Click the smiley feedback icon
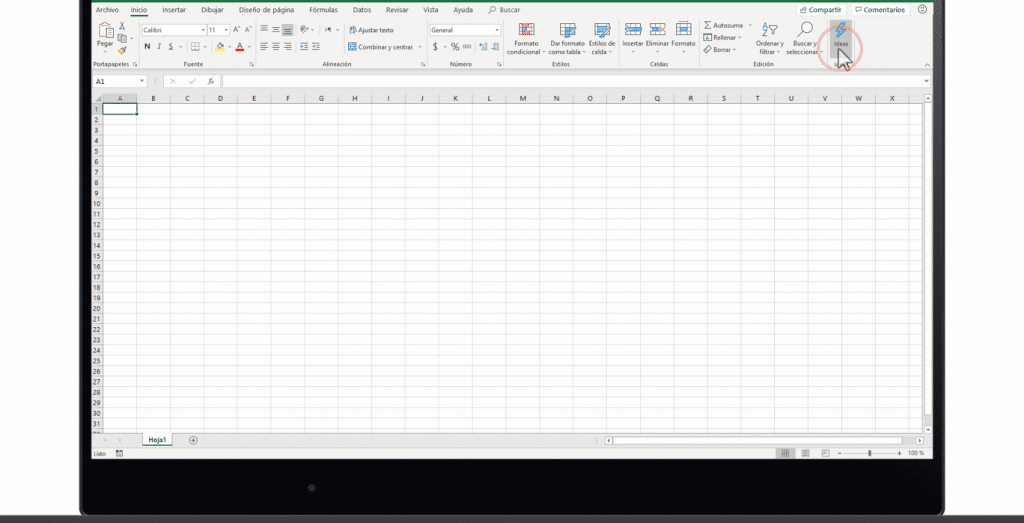Screen dimensions: 1024x523 [923, 9]
